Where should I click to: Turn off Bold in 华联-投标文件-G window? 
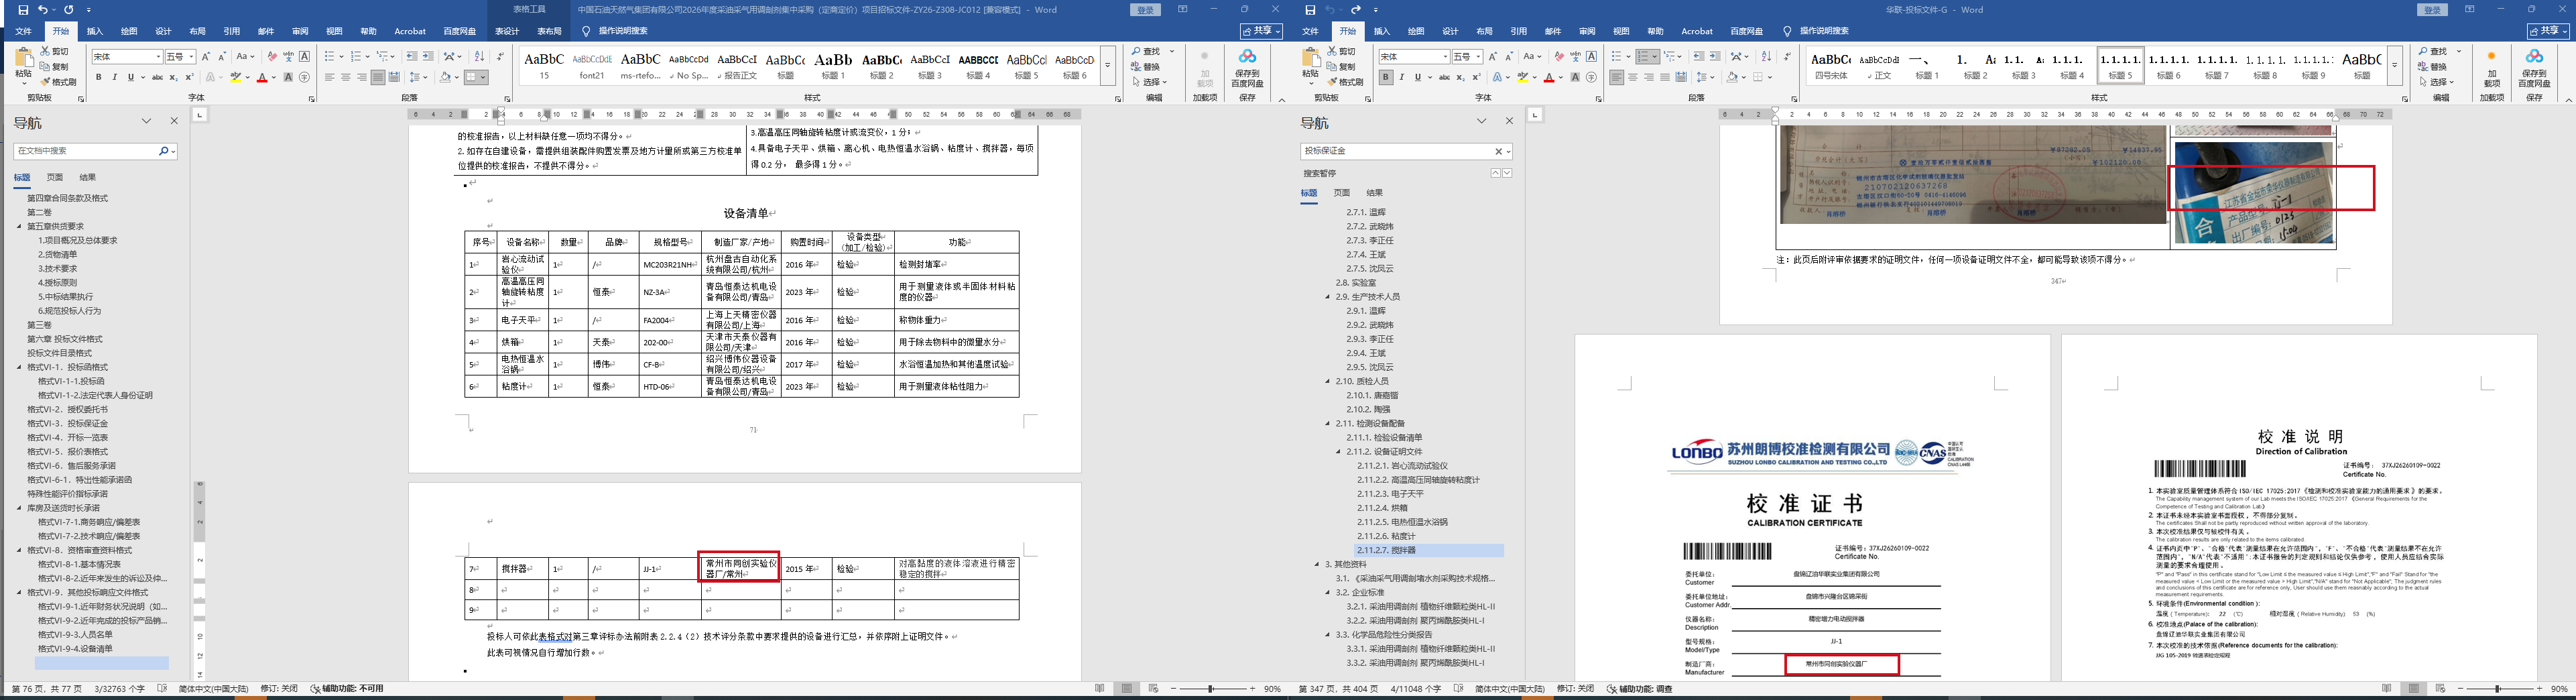pos(1386,77)
